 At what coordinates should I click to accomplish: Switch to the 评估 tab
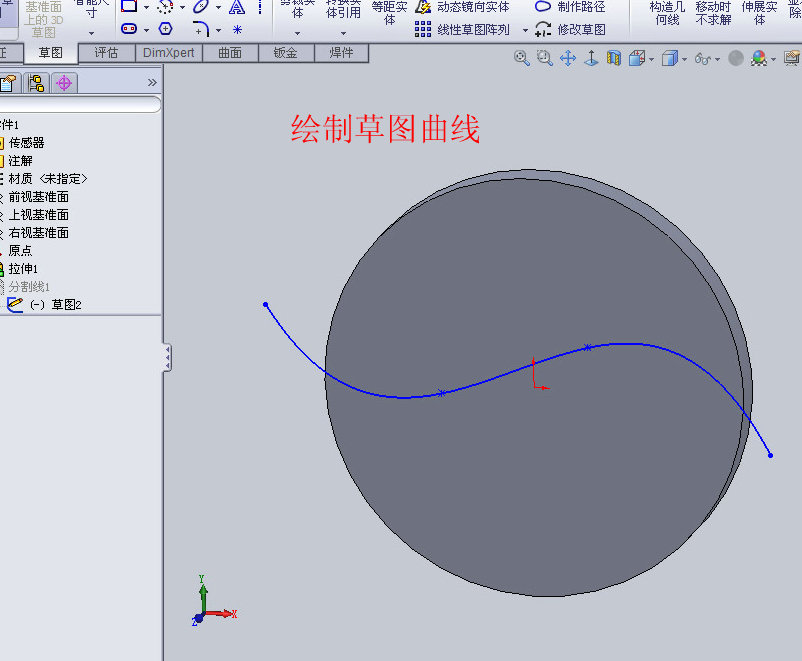[106, 53]
